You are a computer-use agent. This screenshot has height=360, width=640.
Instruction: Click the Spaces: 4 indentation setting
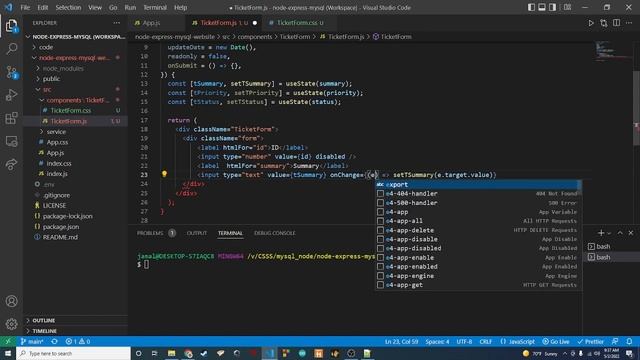pyautogui.click(x=437, y=342)
